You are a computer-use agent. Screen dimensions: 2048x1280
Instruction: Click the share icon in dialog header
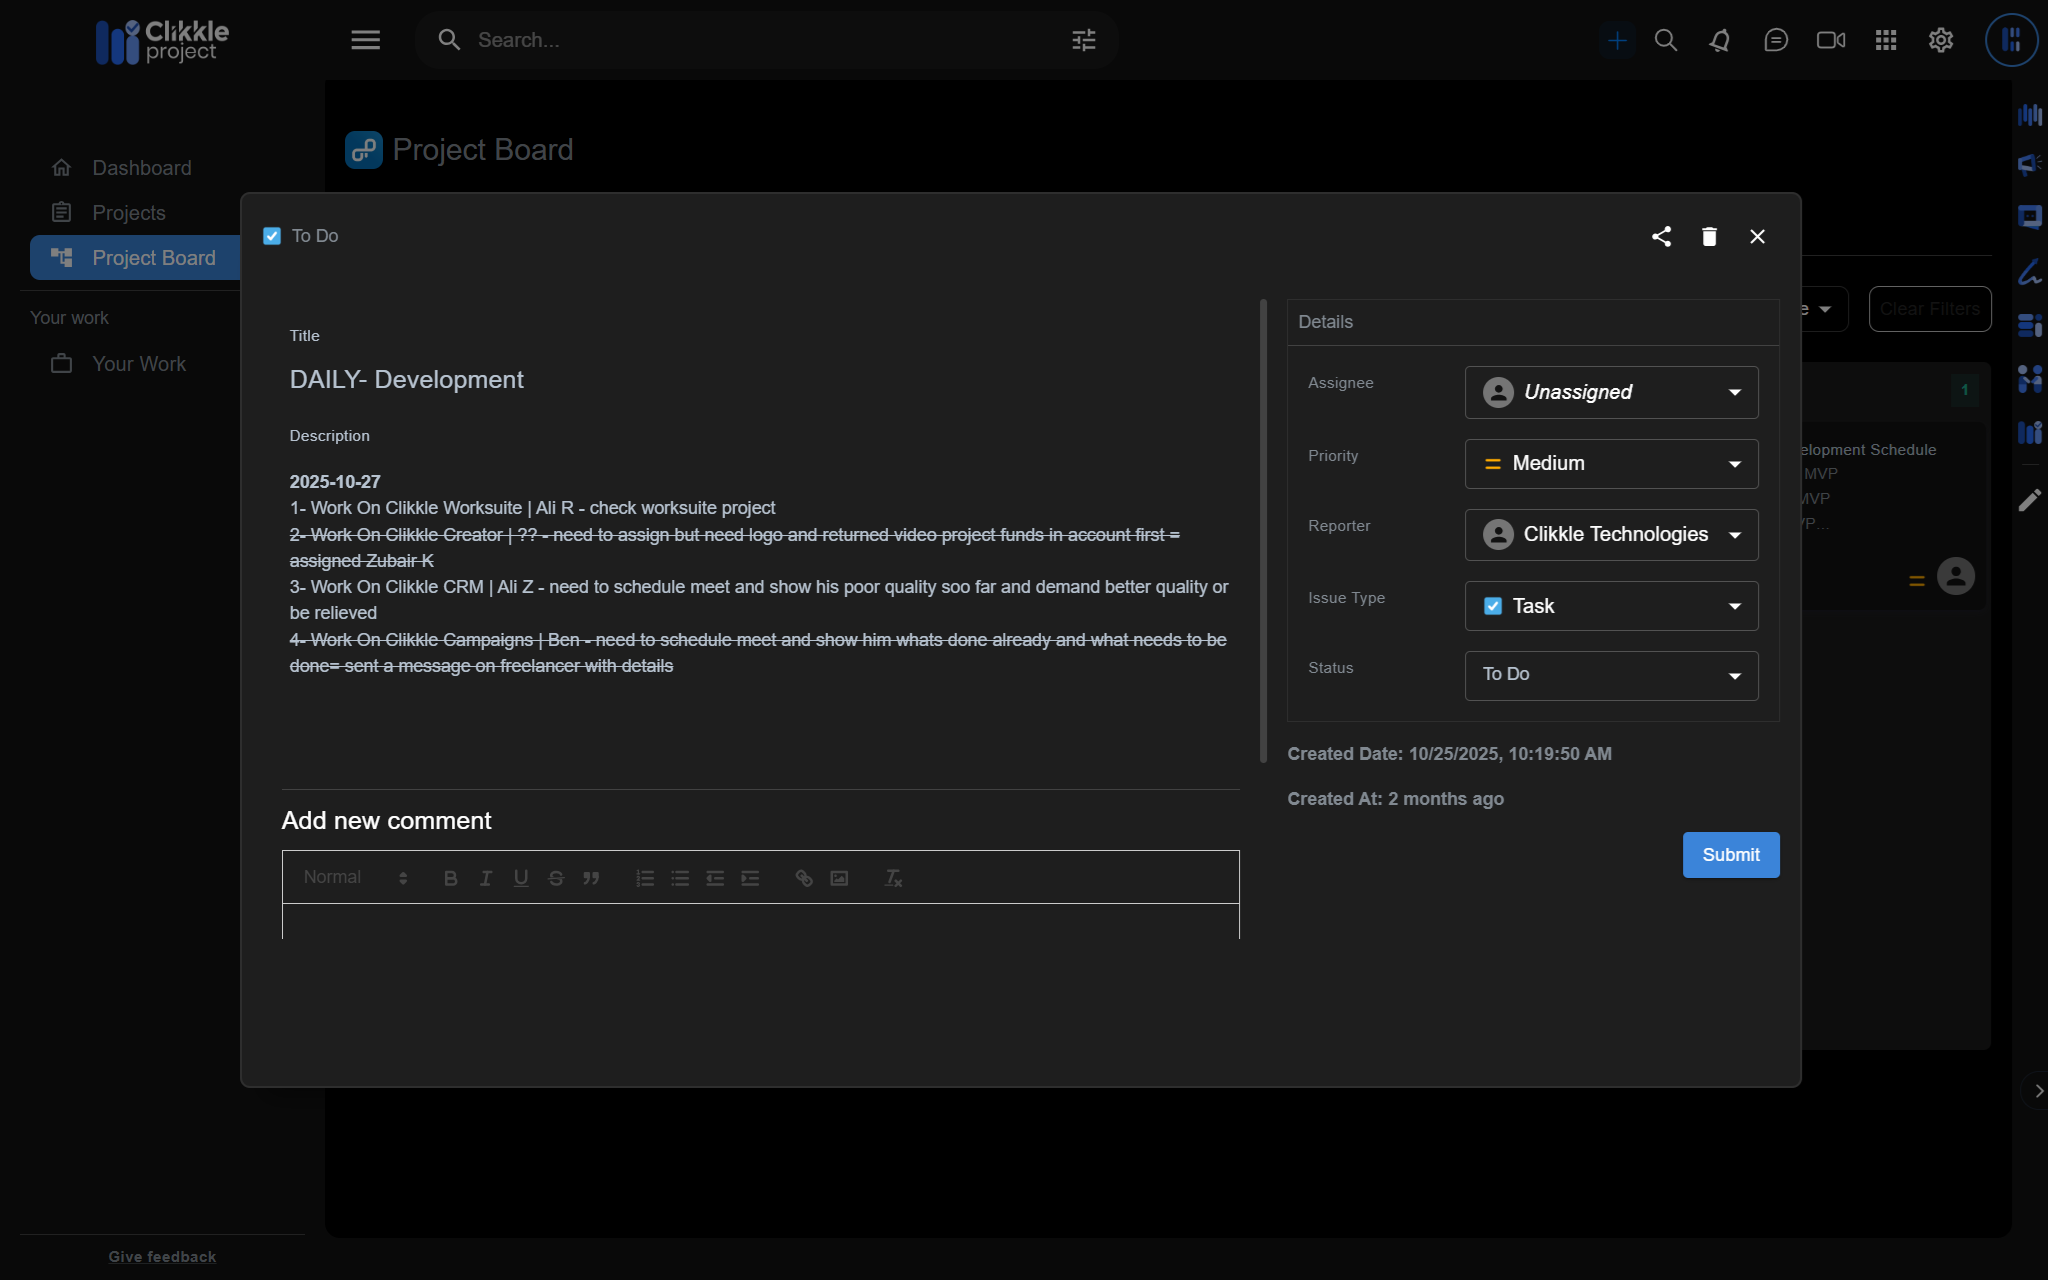click(x=1661, y=236)
